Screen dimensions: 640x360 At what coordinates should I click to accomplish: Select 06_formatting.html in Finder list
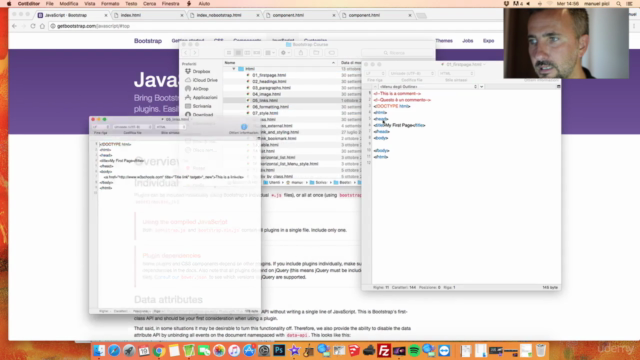pyautogui.click(x=270, y=107)
